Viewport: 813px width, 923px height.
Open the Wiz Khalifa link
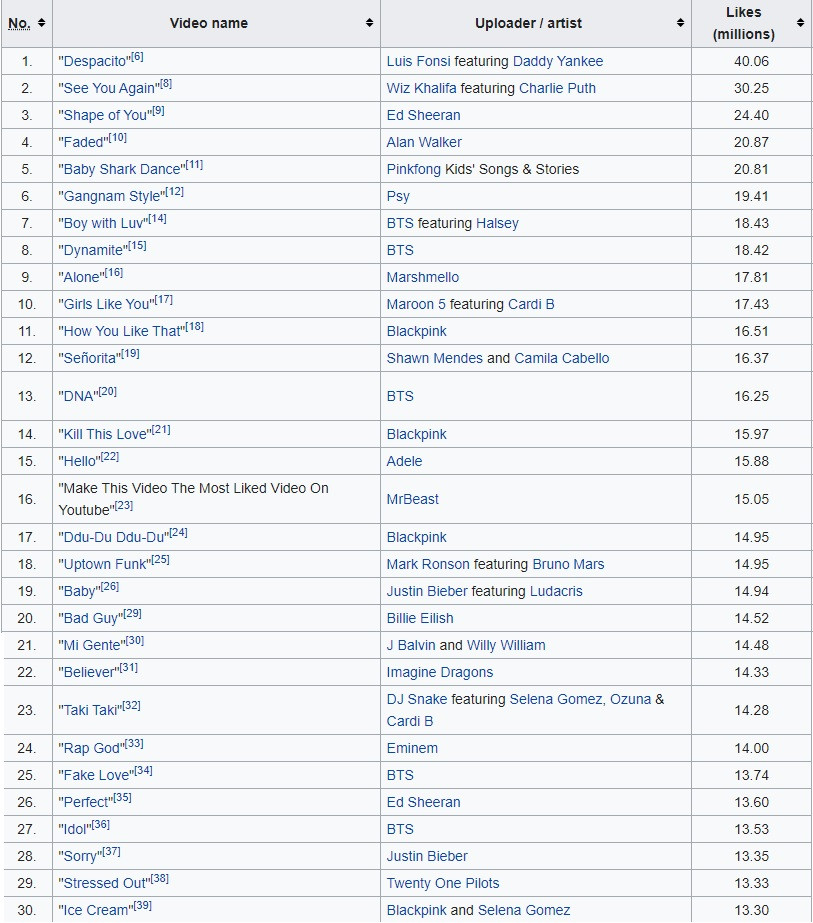421,88
